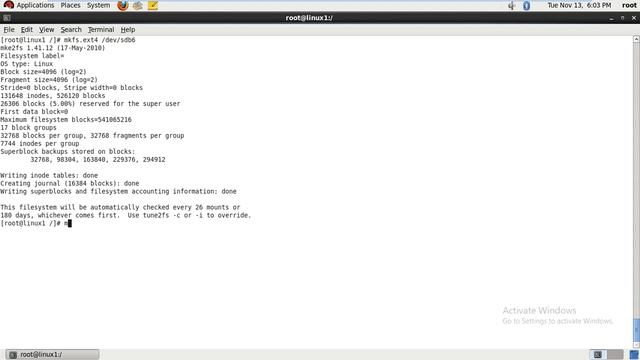Switch to the second grey workspace
The image size is (640, 360).
(615, 354)
